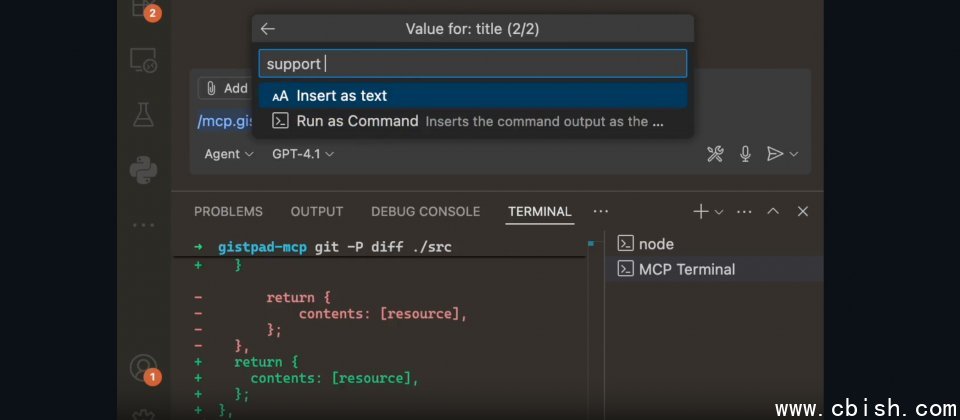Expand the new terminal launch profile chevron
The height and width of the screenshot is (420, 960).
coord(719,212)
